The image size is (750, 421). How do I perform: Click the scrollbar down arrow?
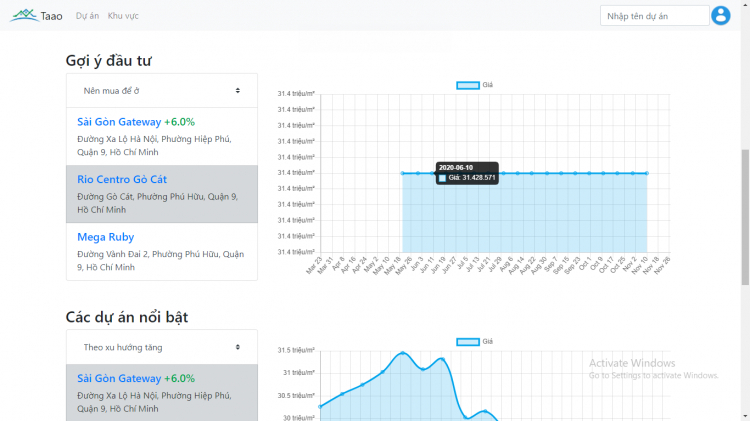click(745, 417)
